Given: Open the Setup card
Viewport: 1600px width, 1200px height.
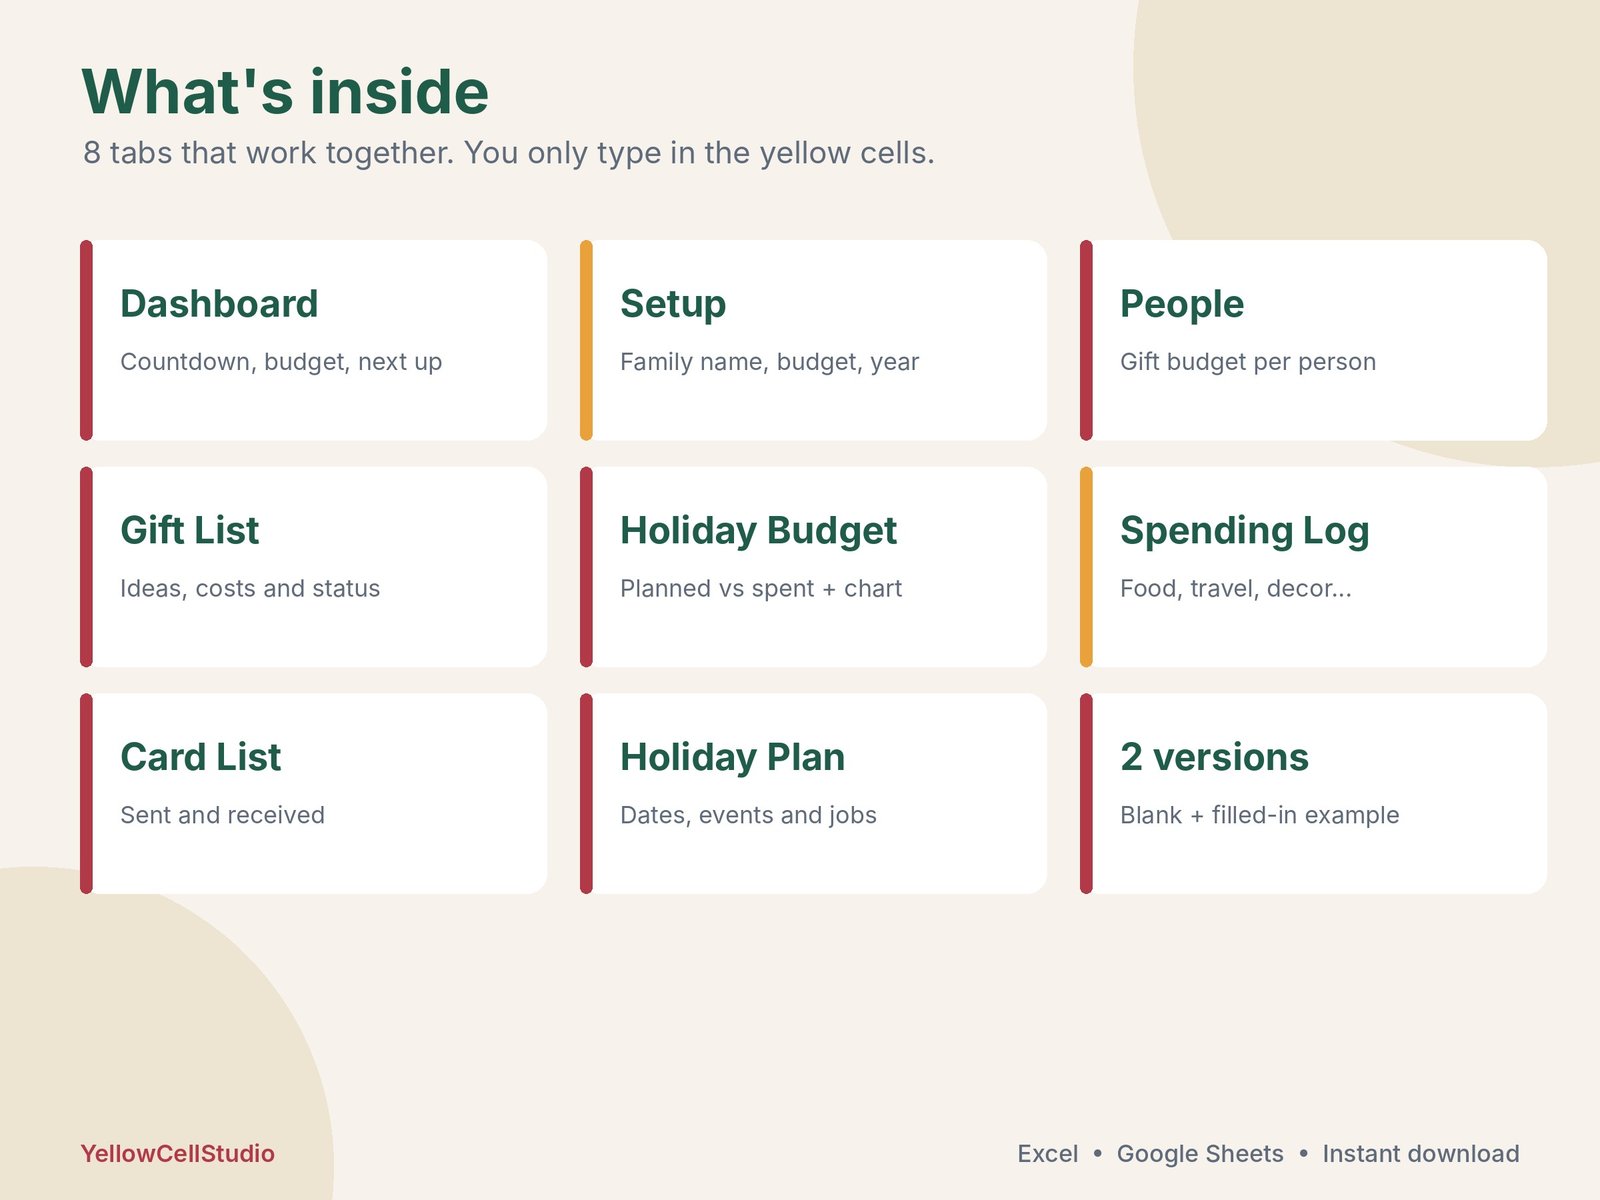Looking at the screenshot, I should tap(813, 340).
